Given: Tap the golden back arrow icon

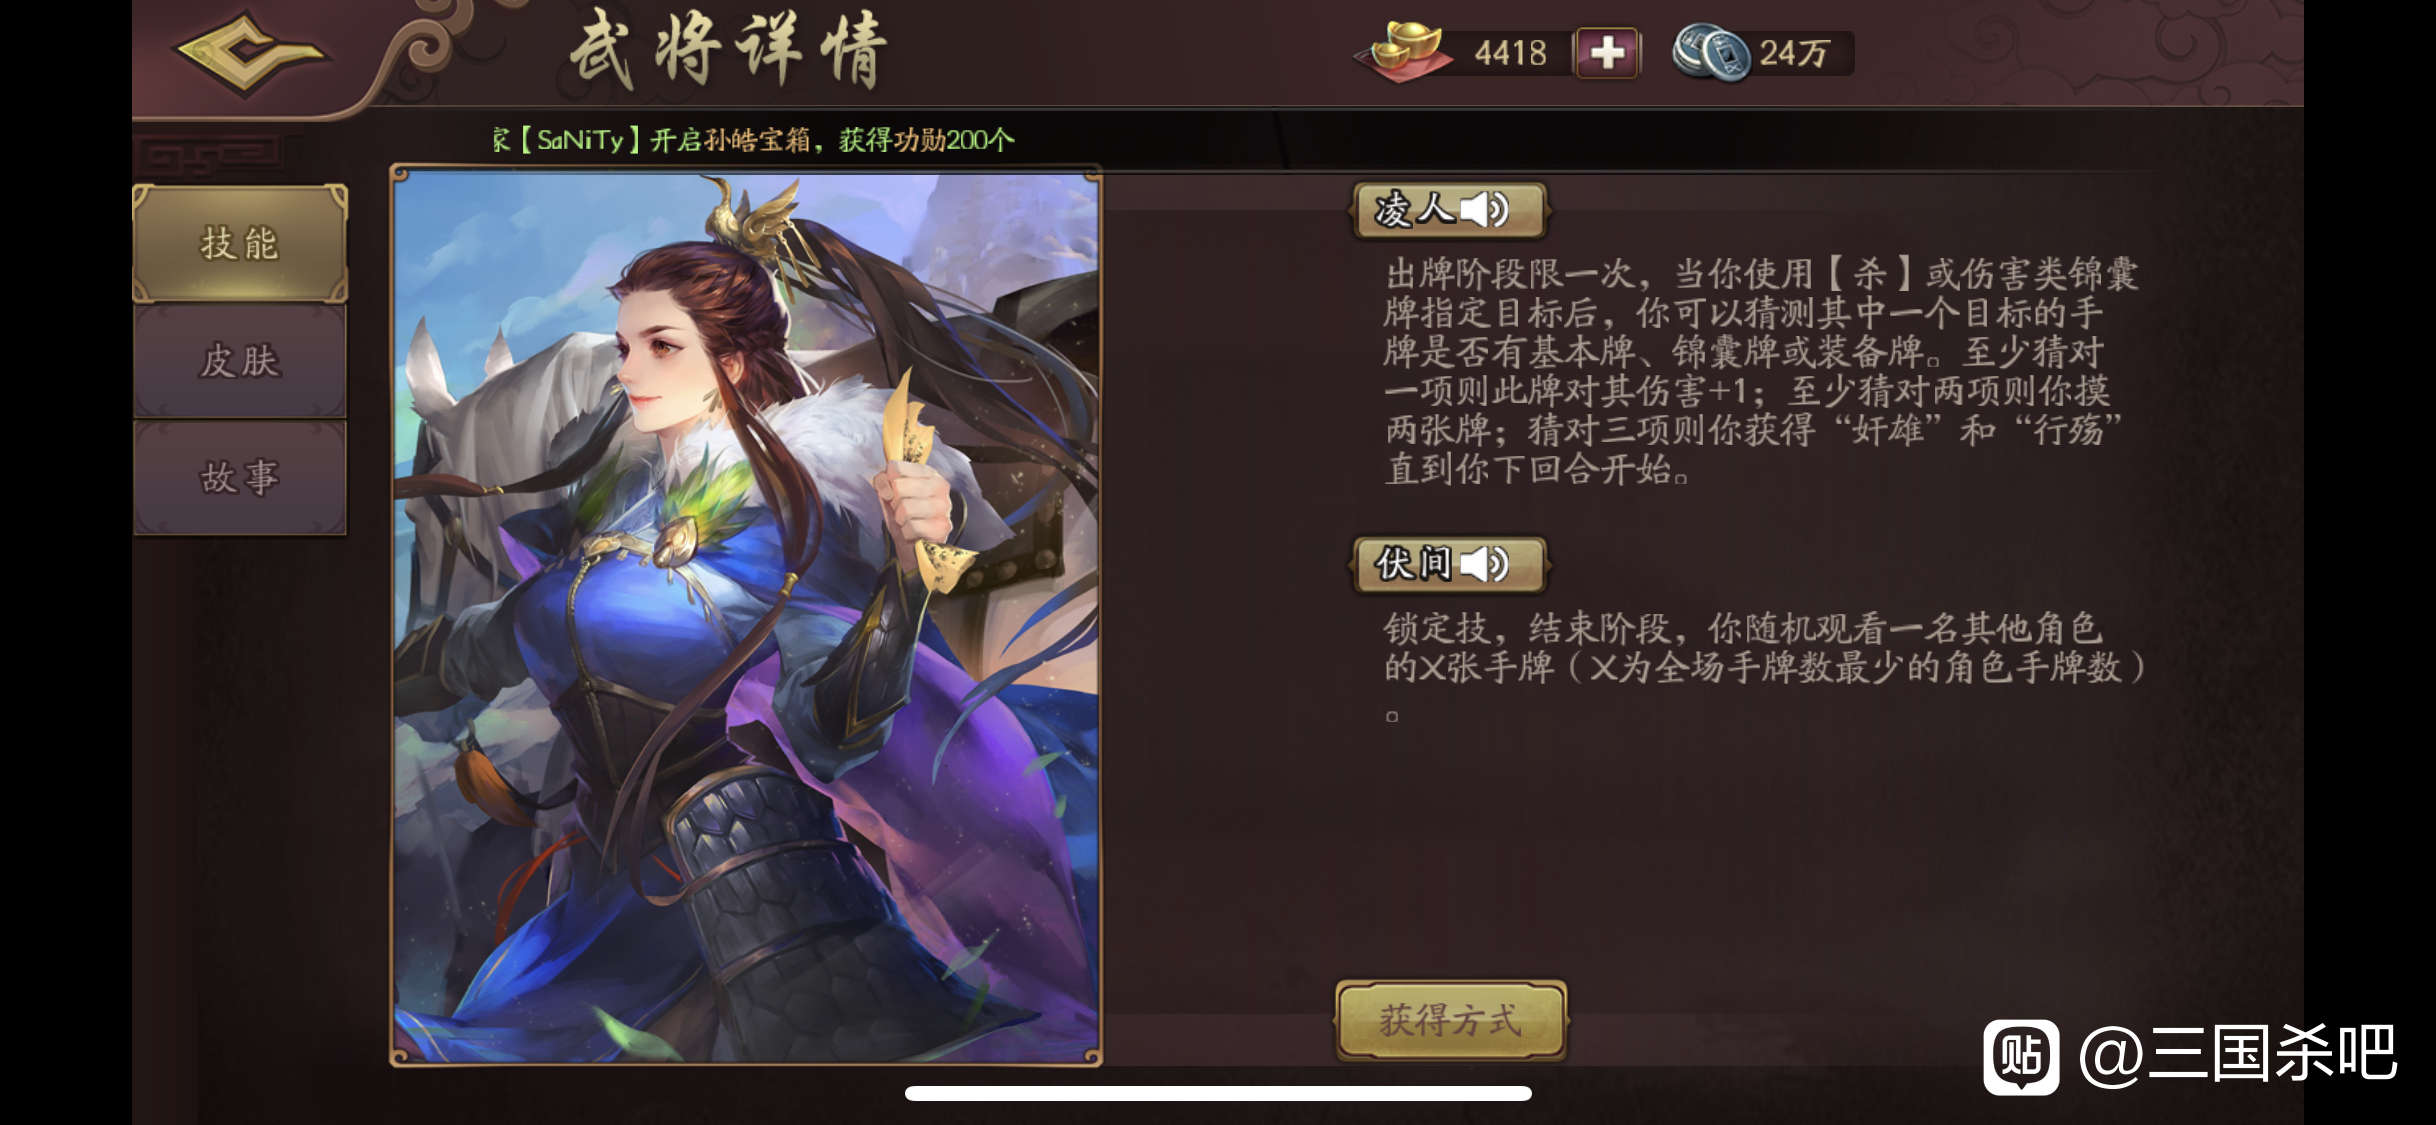Looking at the screenshot, I should pyautogui.click(x=250, y=52).
